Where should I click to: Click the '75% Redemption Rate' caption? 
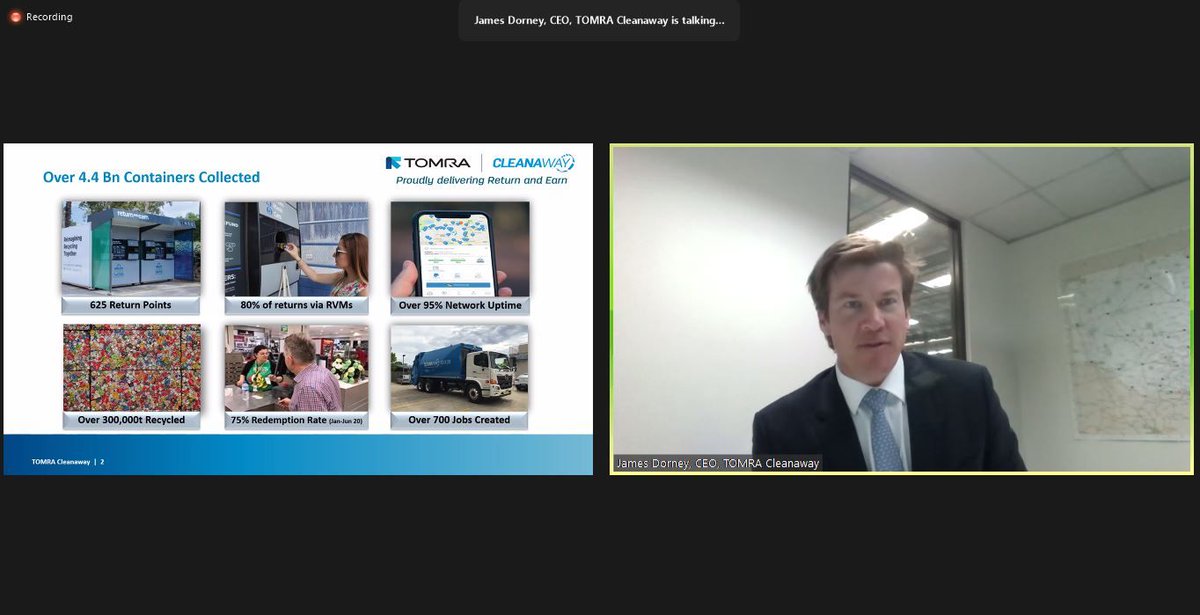296,420
